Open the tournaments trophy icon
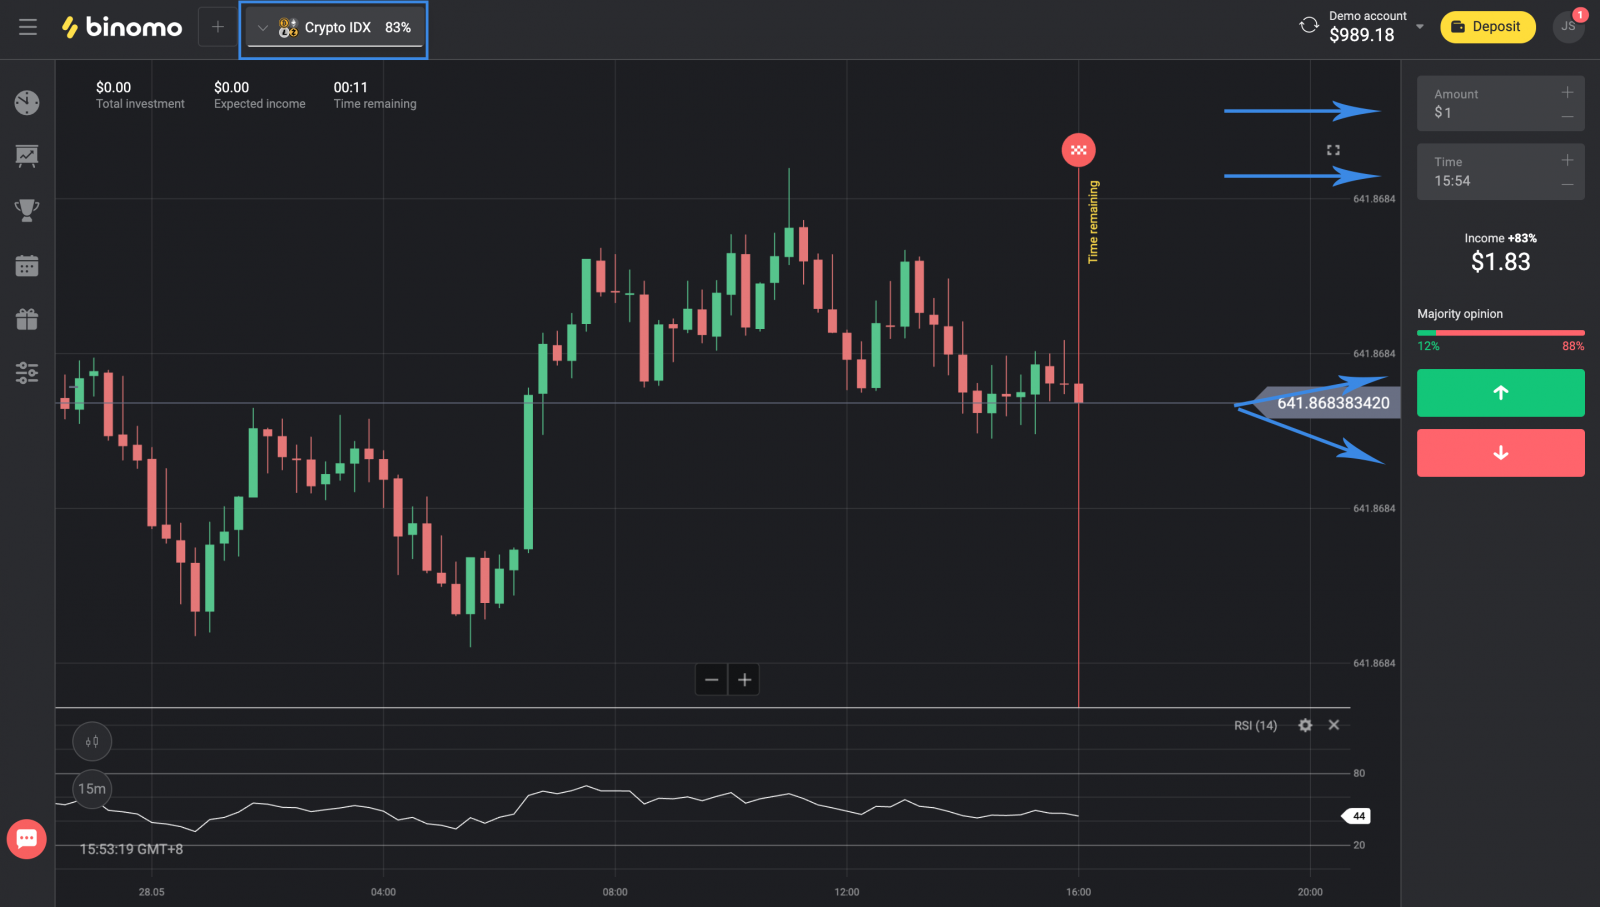 point(27,210)
